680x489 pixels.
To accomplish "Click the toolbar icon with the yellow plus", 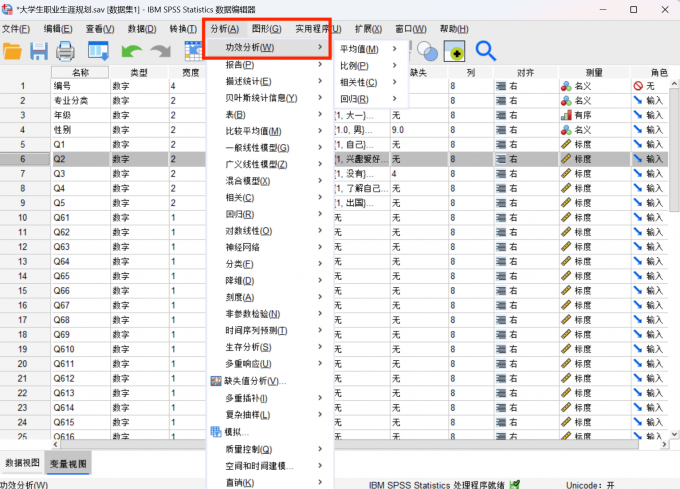I will click(454, 51).
